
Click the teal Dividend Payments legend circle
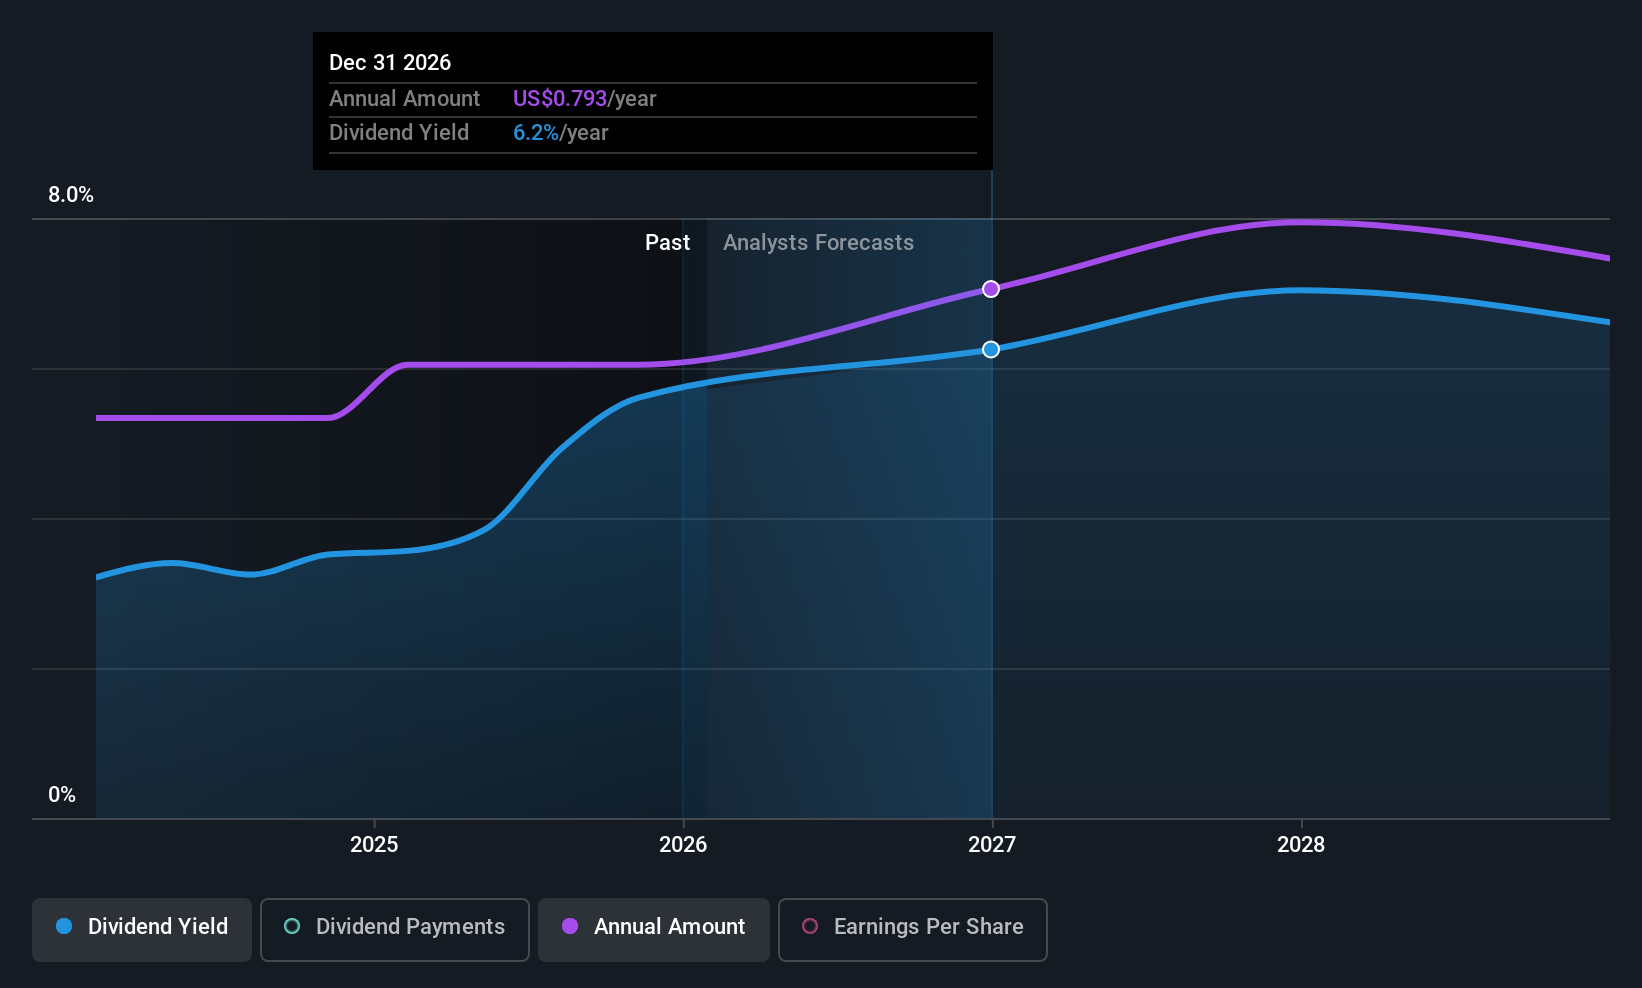coord(292,926)
